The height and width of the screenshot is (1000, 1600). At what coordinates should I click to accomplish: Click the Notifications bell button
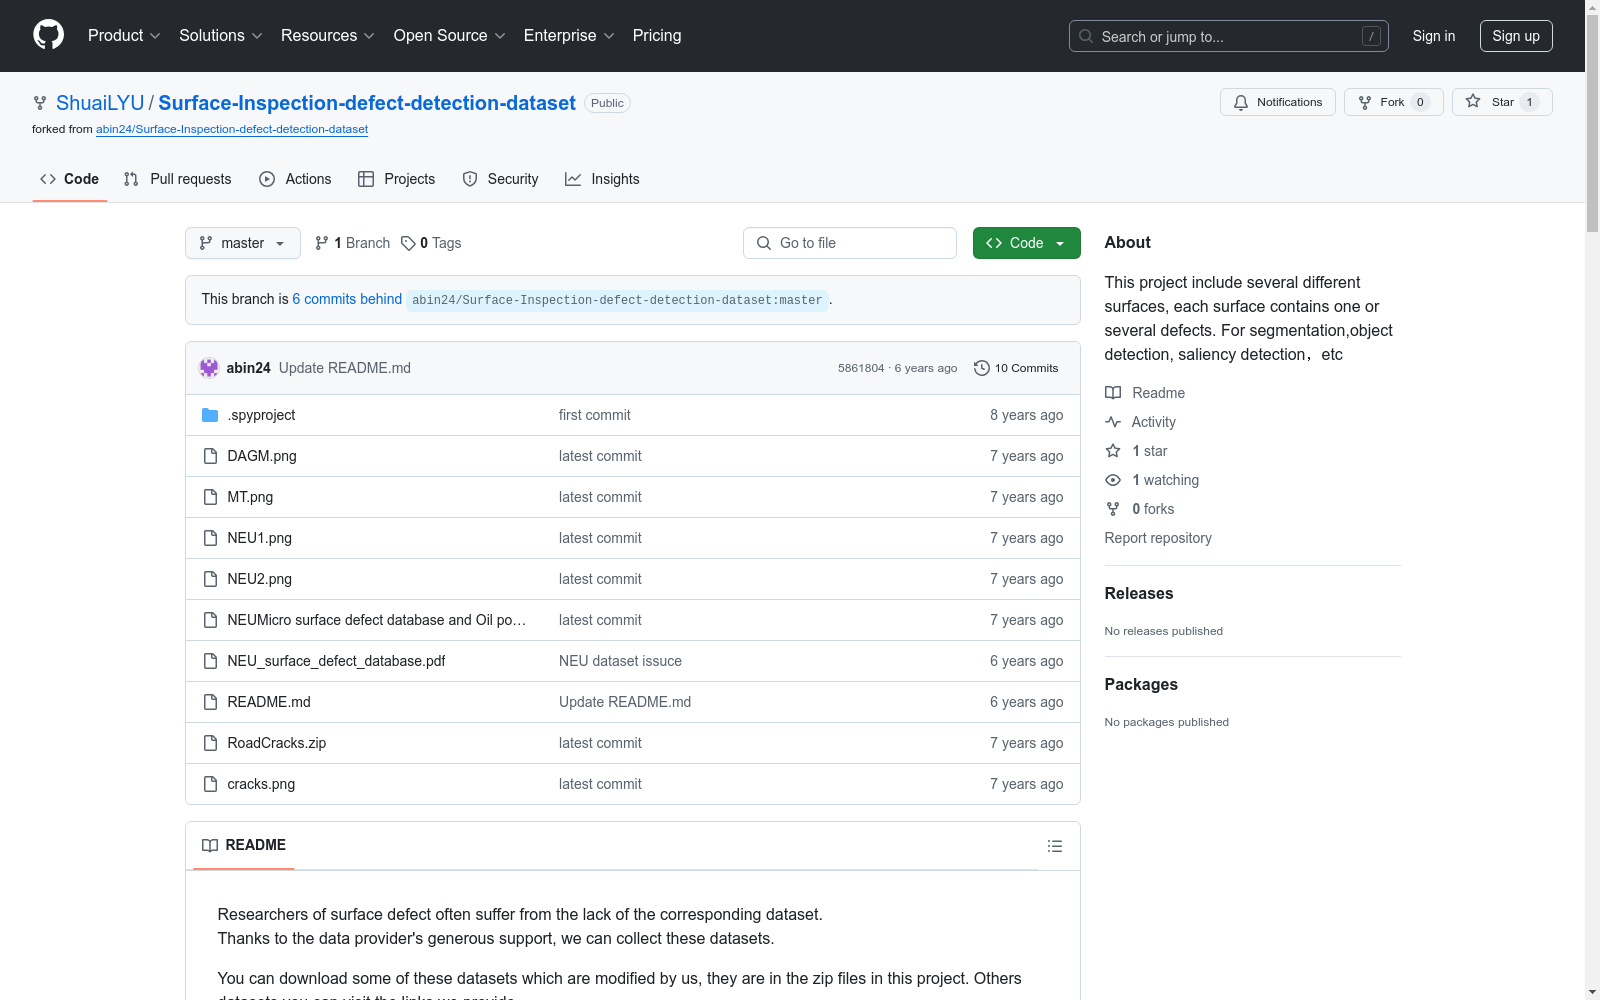(x=1277, y=102)
